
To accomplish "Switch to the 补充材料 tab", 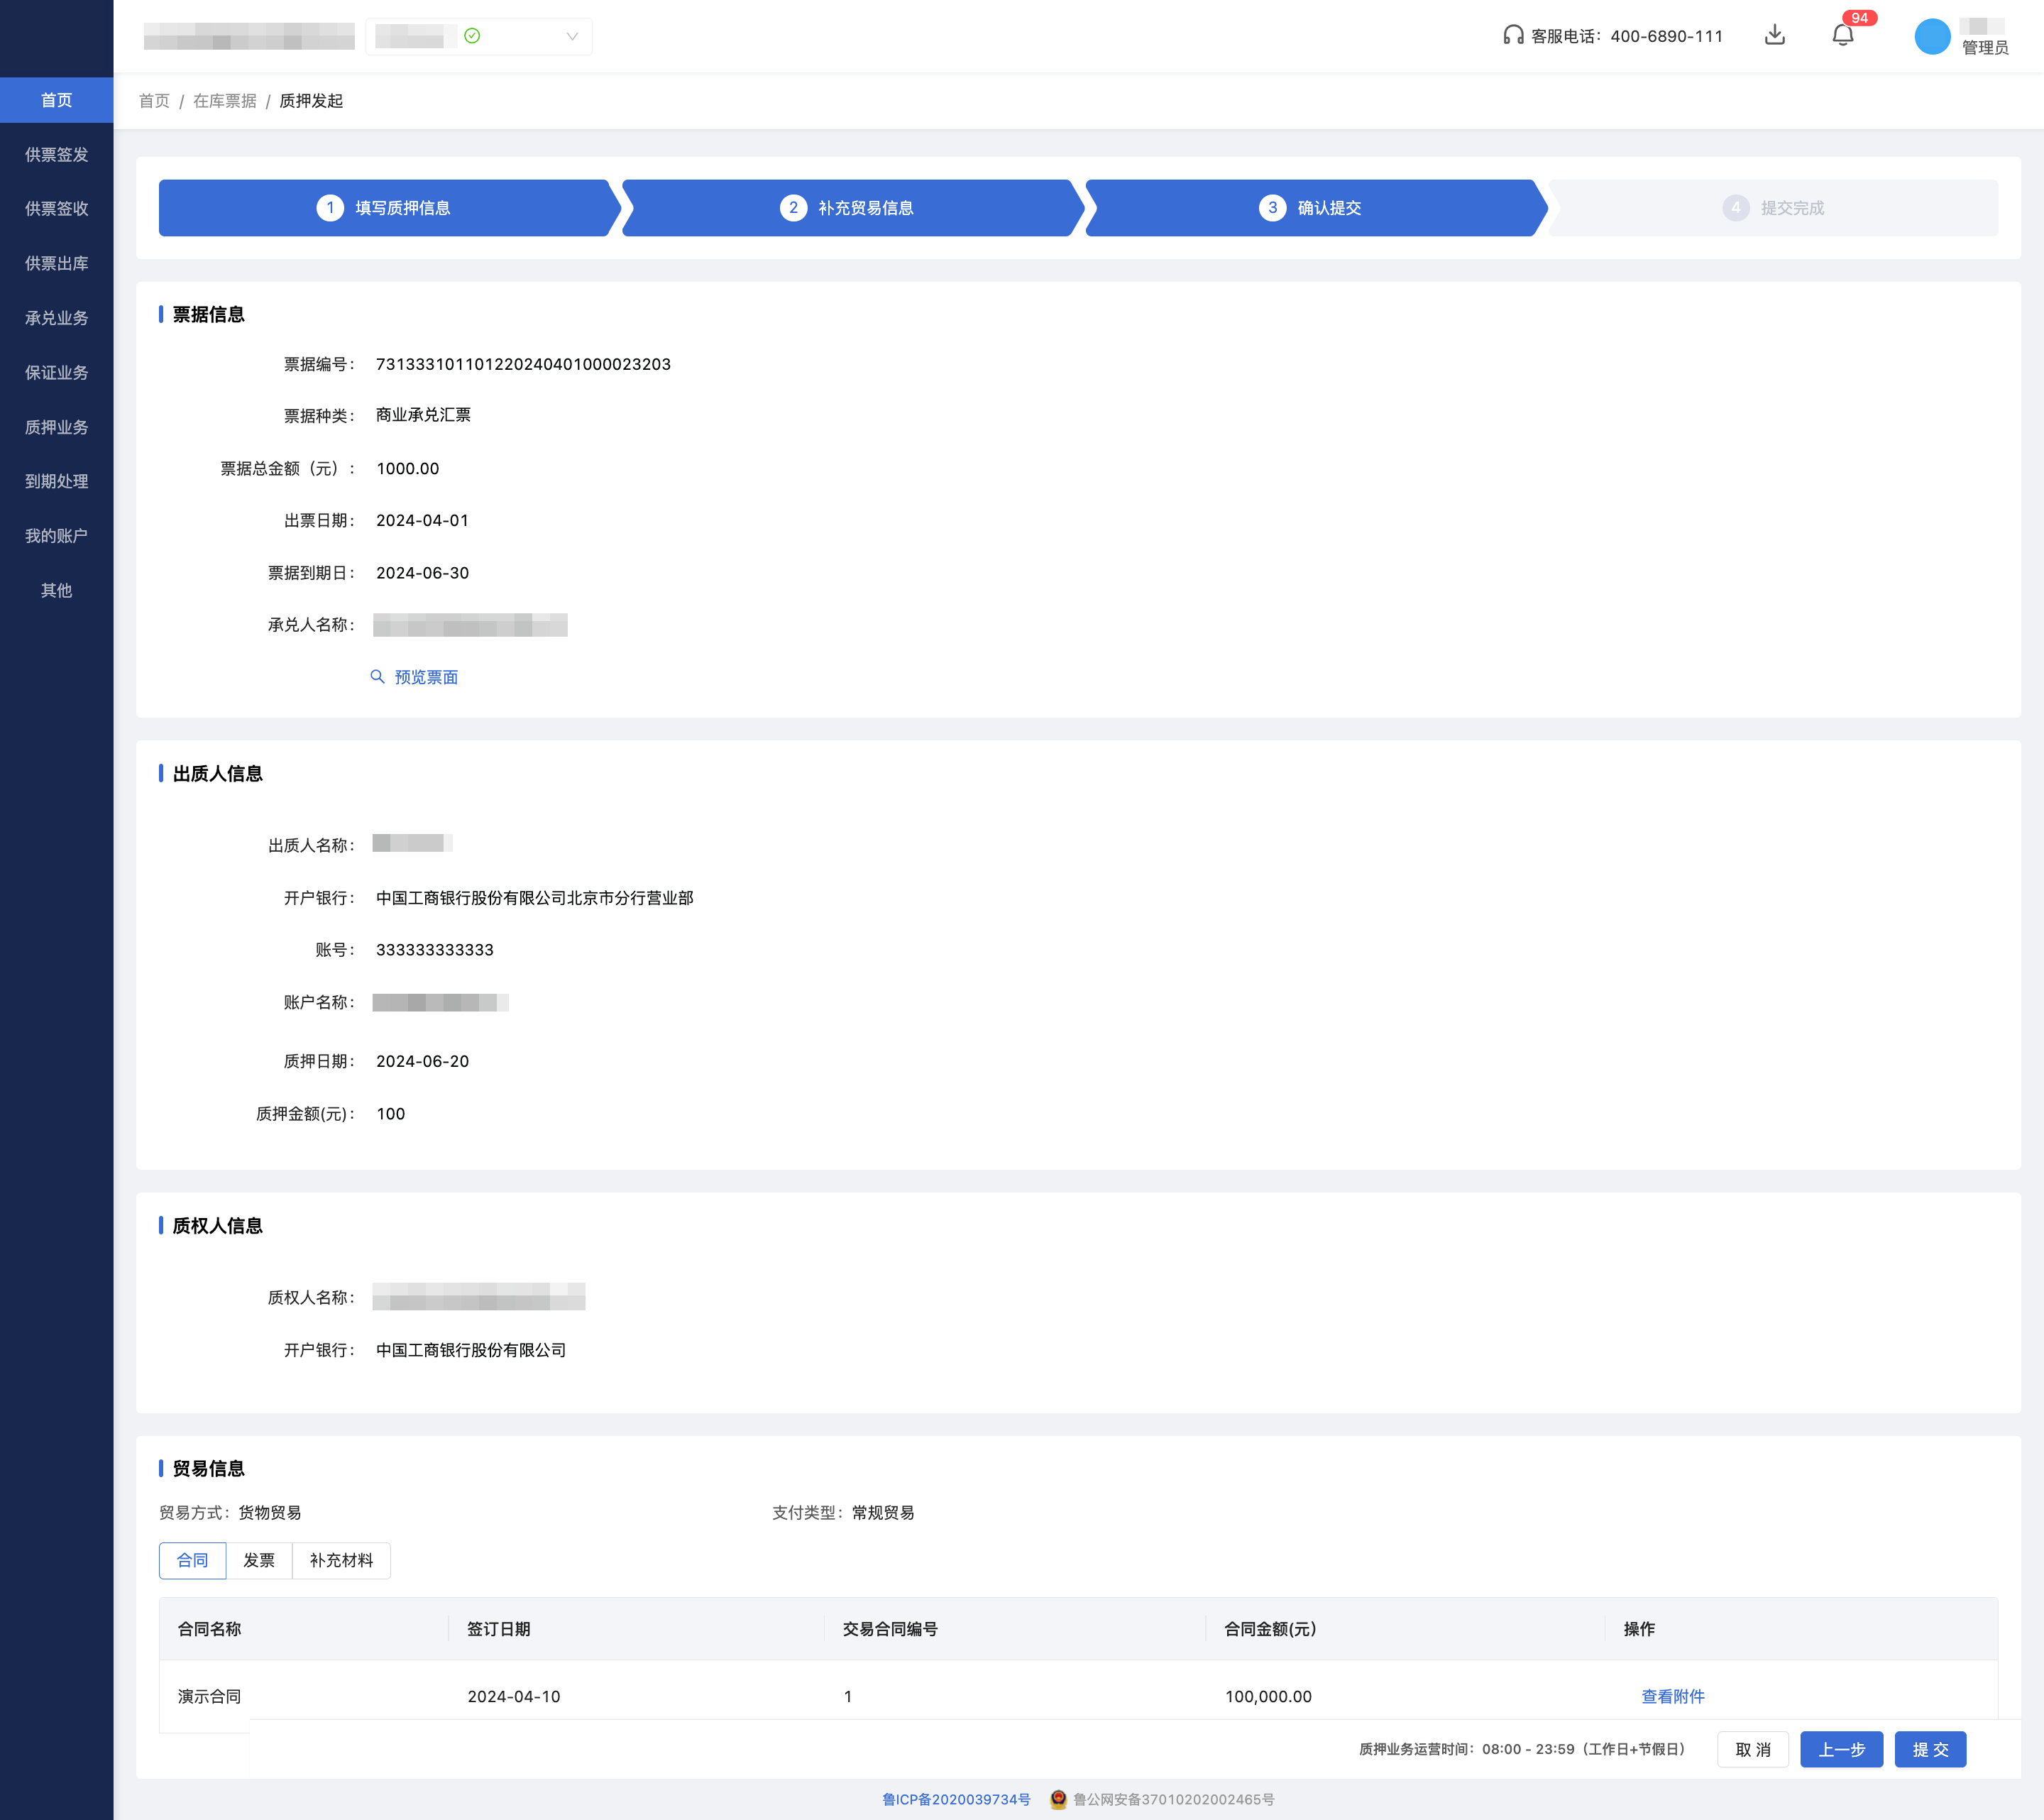I will (341, 1560).
